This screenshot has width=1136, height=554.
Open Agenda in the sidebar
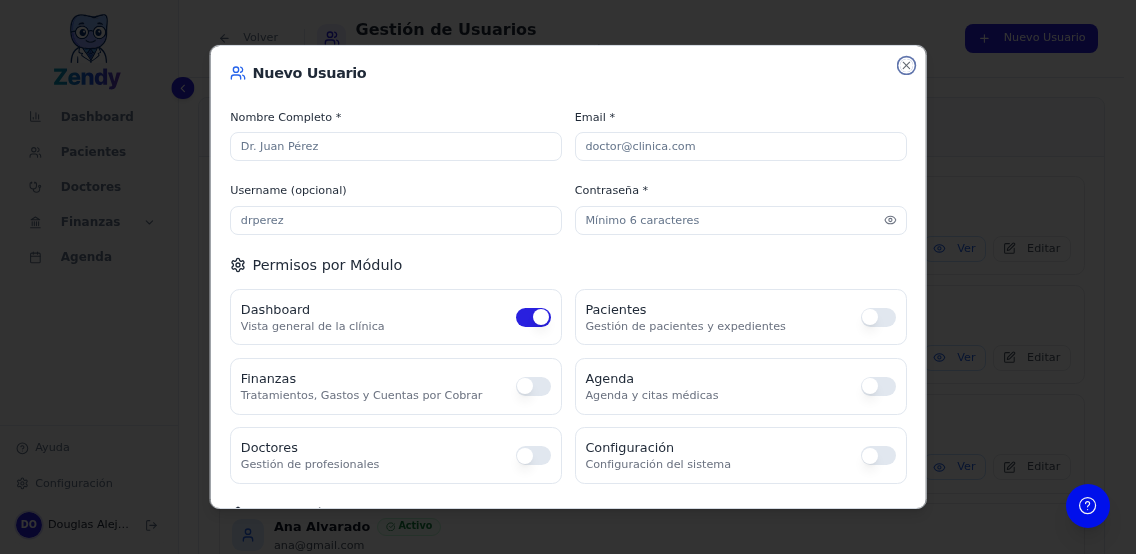[x=87, y=257]
